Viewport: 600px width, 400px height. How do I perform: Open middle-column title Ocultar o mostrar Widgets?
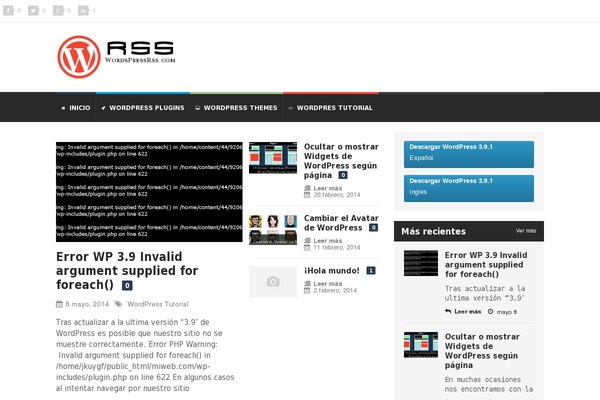click(341, 161)
